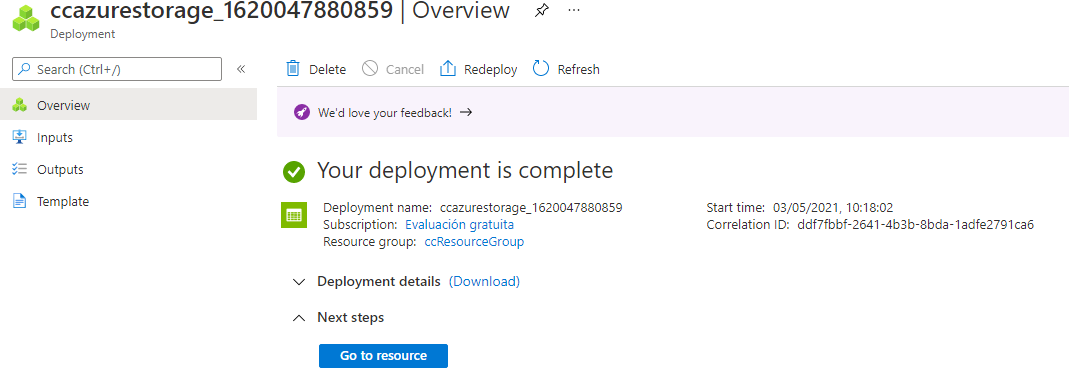
Task: Click the Correlation ID value
Action: [x=916, y=225]
